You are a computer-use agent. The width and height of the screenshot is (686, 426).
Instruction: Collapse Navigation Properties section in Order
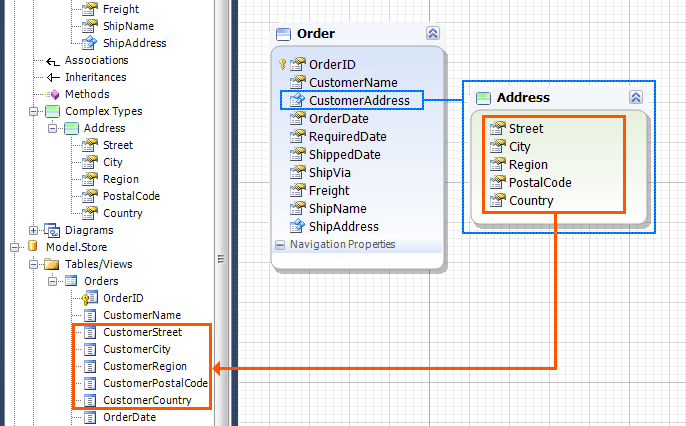pyautogui.click(x=280, y=244)
